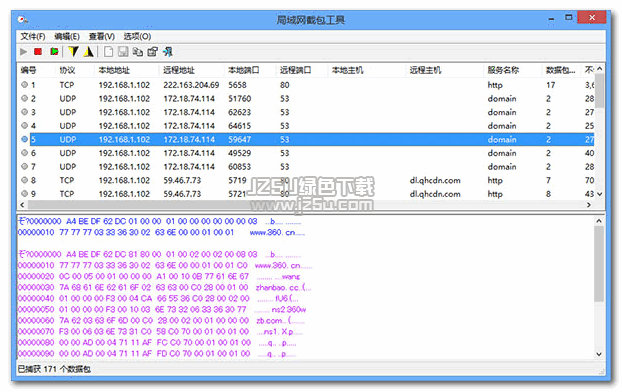Select row 2 status circle icon
Image resolution: width=622 pixels, height=392 pixels.
coord(25,98)
